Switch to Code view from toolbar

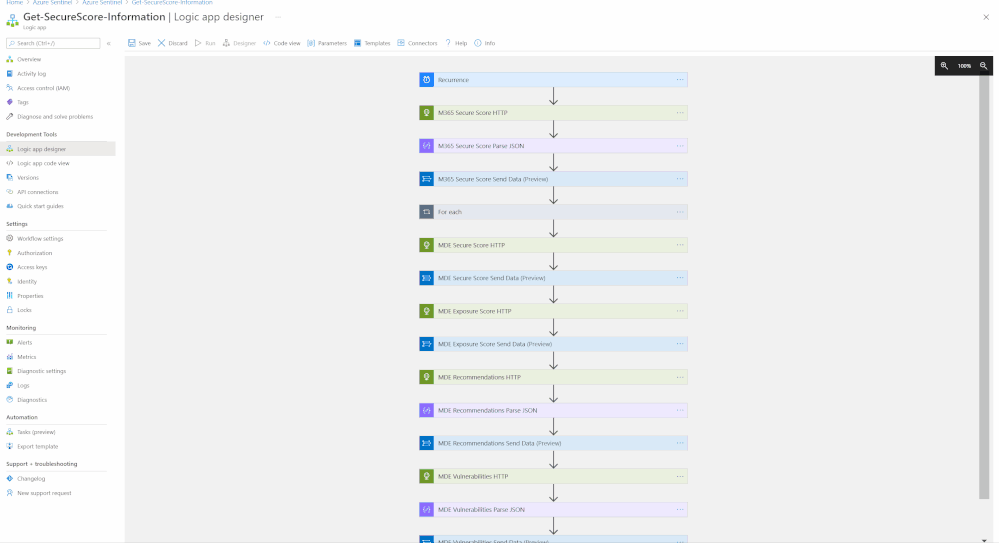tap(282, 43)
